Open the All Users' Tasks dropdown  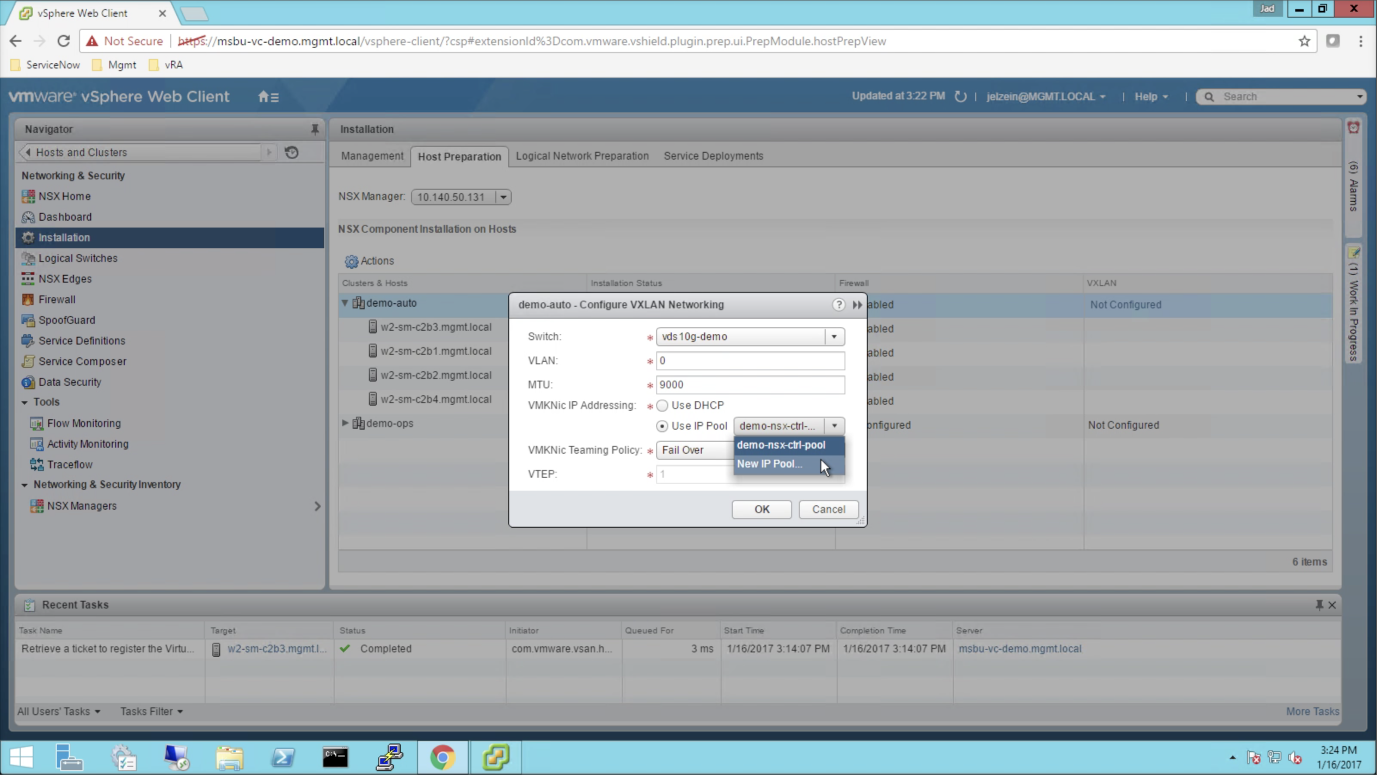pos(59,712)
